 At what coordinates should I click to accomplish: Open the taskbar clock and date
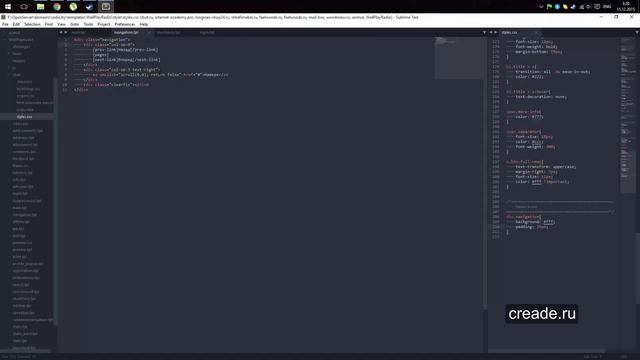coord(626,7)
